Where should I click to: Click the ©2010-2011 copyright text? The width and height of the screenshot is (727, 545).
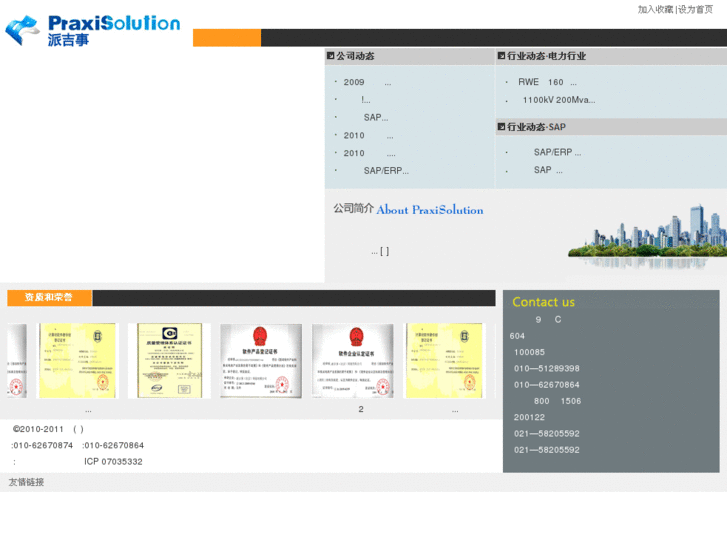[x=38, y=430]
